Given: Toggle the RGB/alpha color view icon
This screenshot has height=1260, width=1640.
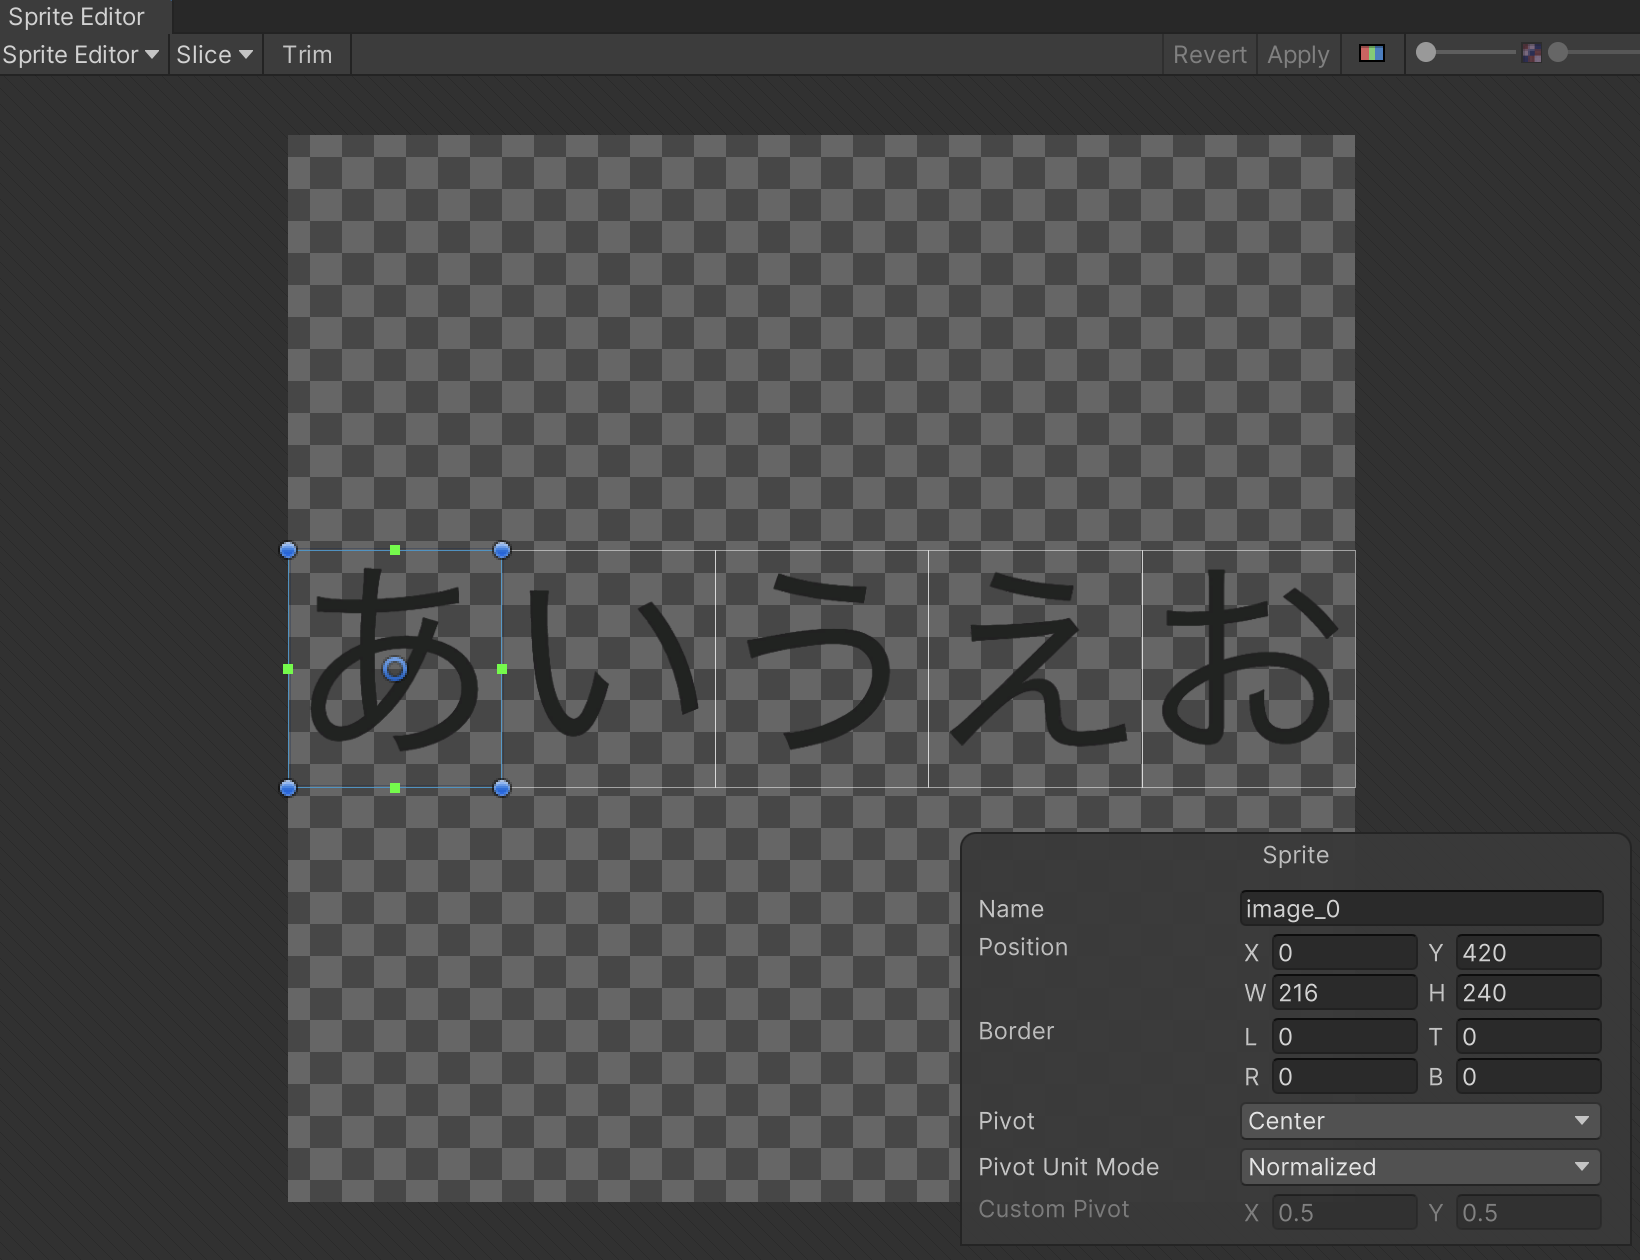Looking at the screenshot, I should [1372, 54].
